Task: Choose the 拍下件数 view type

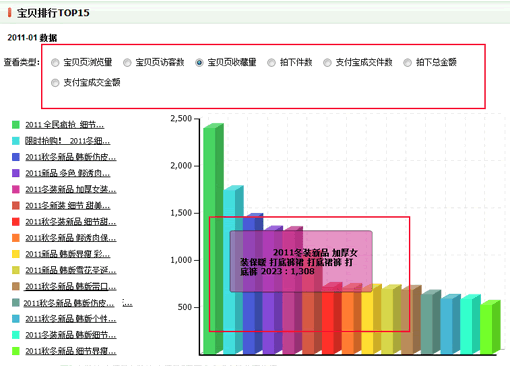Action: click(271, 63)
